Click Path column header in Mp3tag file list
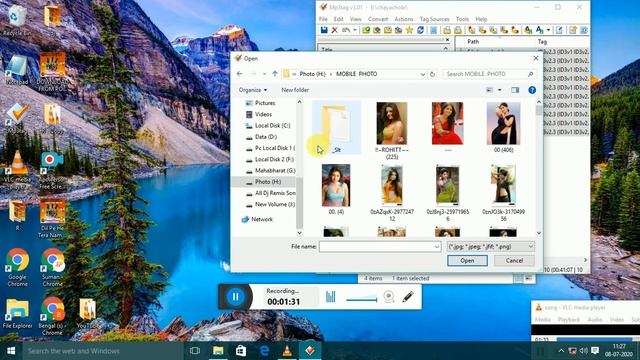640x360 pixels. 473,42
